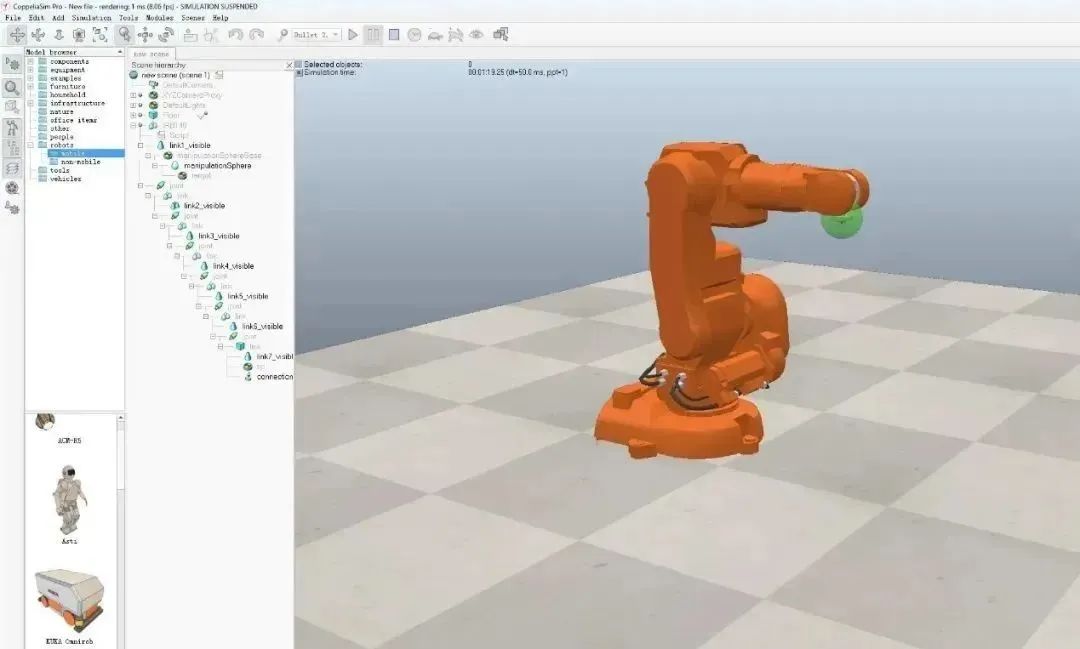This screenshot has width=1080, height=649.
Task: Expand the equipment folder
Action: click(30, 70)
